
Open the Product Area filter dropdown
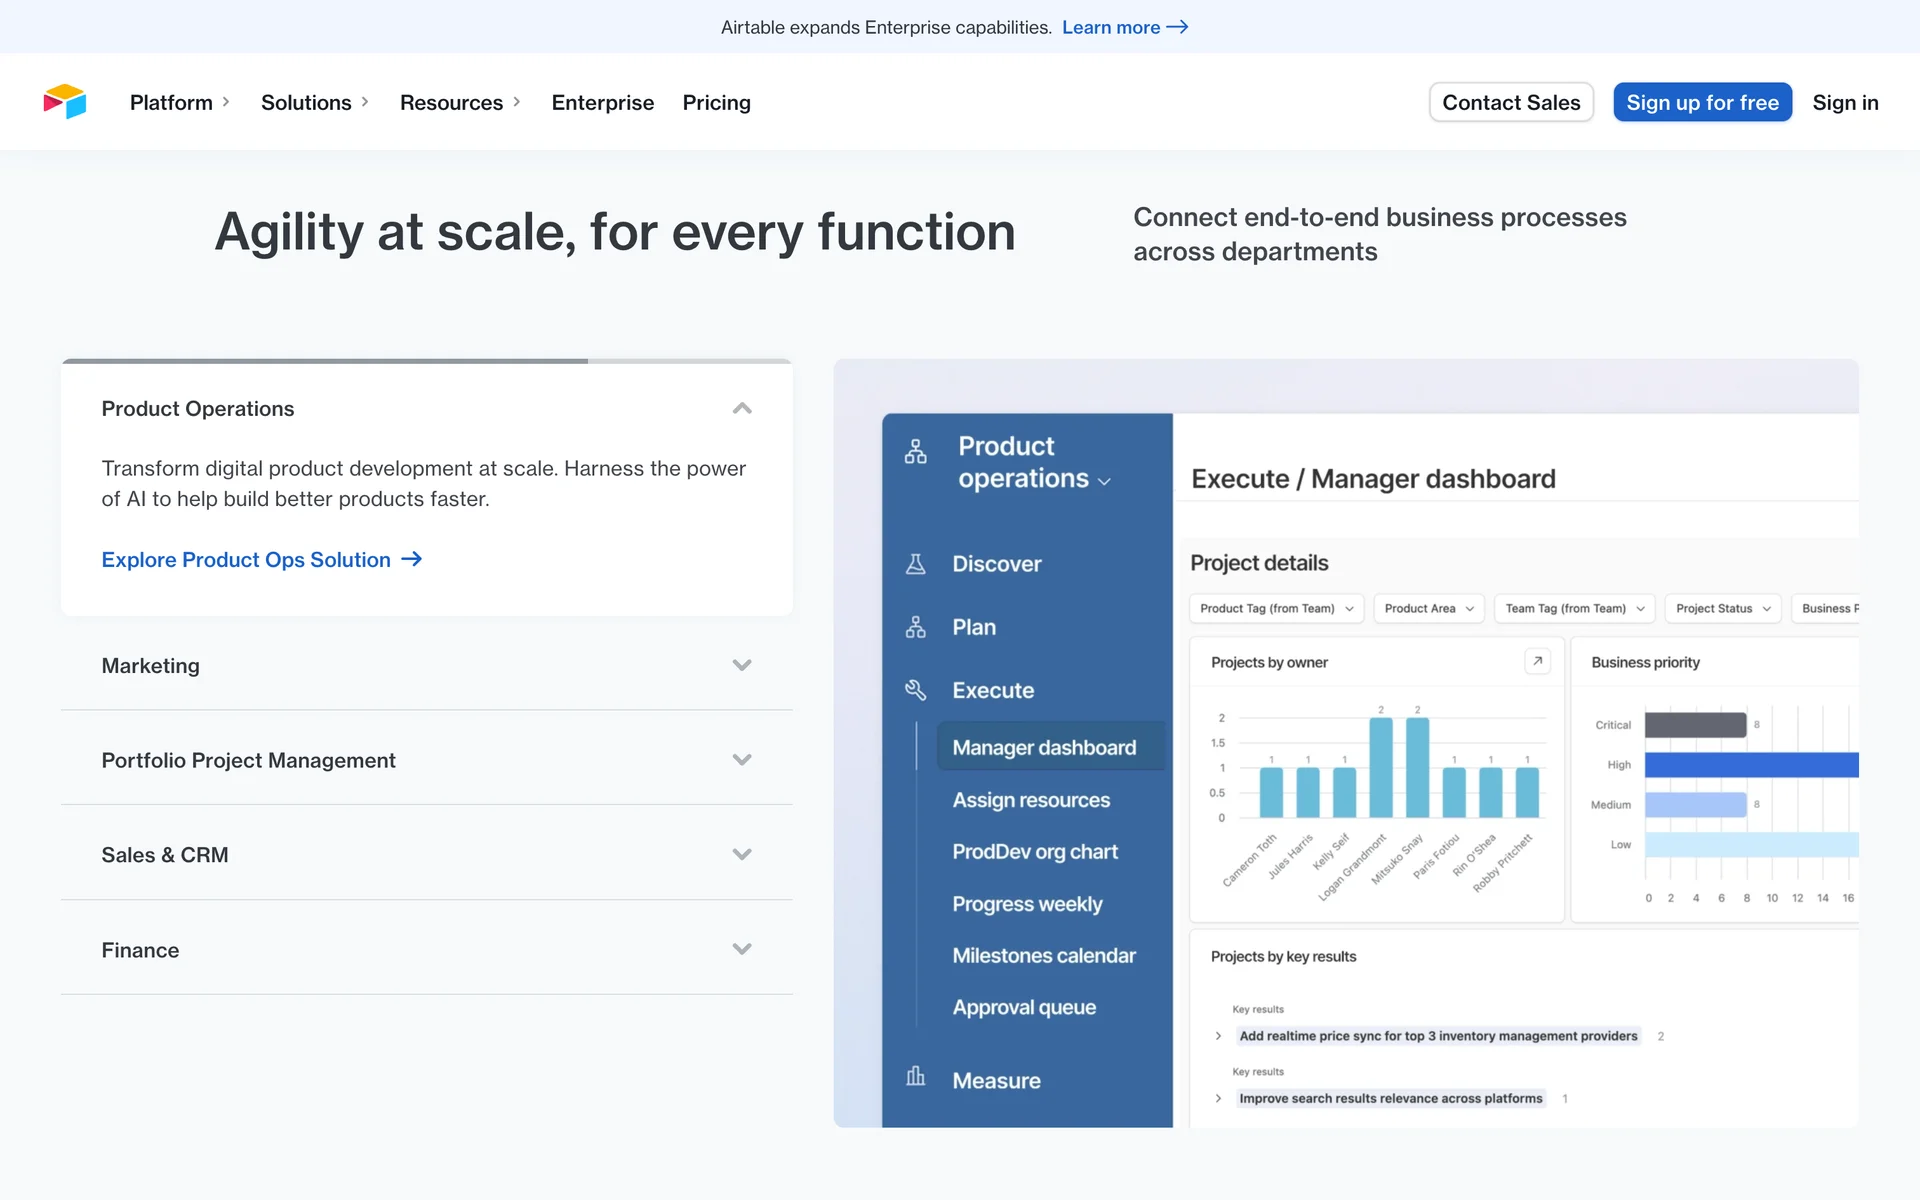pos(1428,608)
